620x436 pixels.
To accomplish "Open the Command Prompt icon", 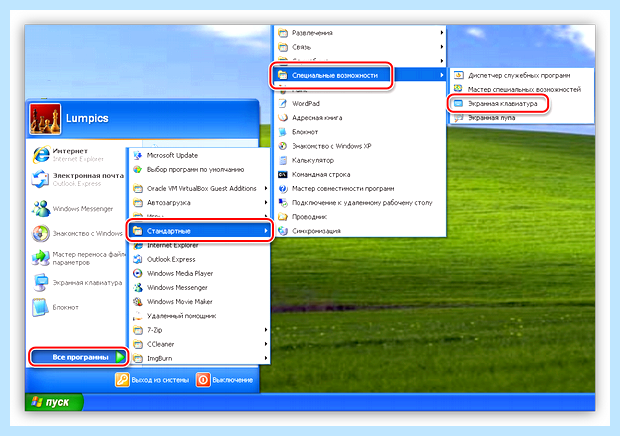I will pyautogui.click(x=283, y=174).
